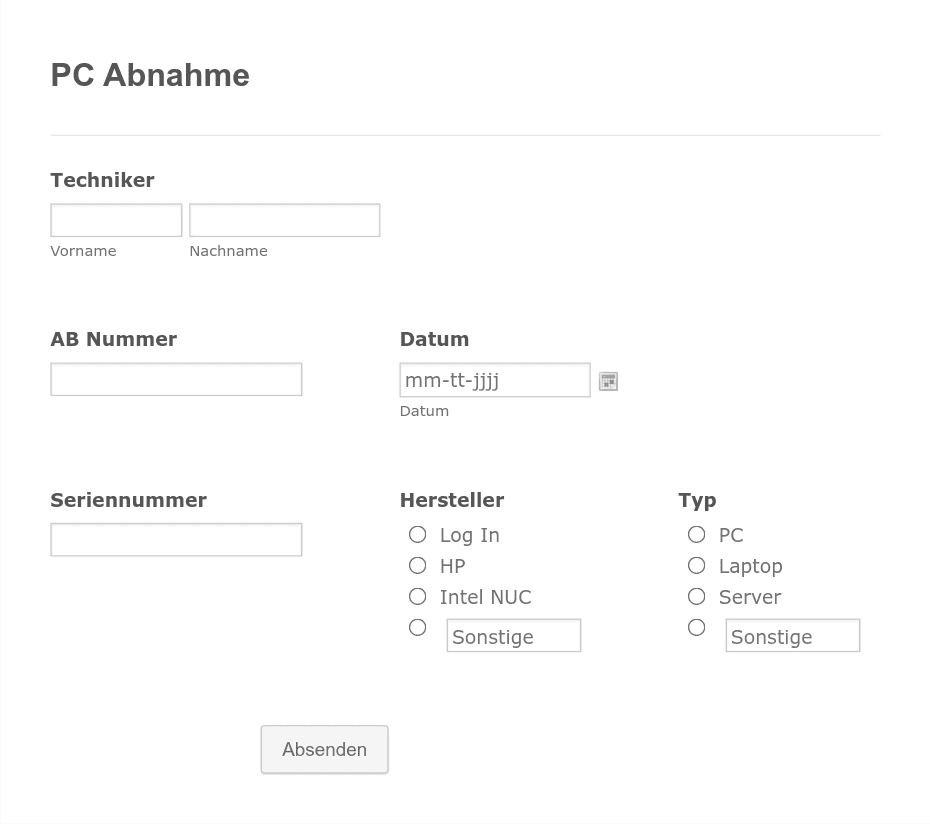Focus the Vorname text field
Viewport: 930px width, 824px height.
(116, 220)
